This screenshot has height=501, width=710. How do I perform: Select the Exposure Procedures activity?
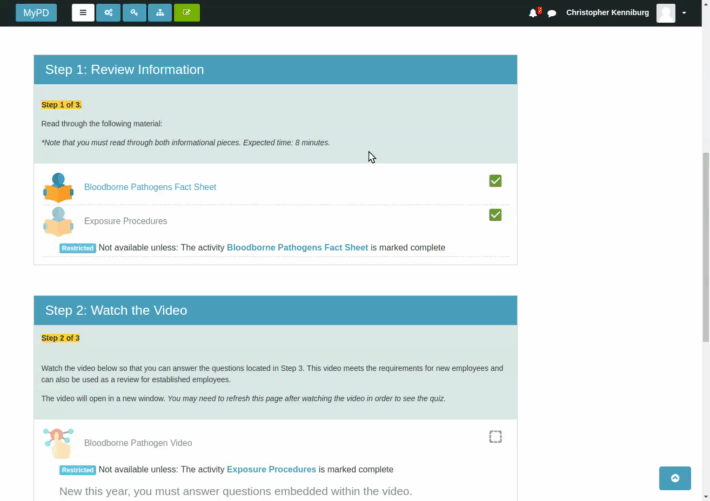tap(125, 221)
